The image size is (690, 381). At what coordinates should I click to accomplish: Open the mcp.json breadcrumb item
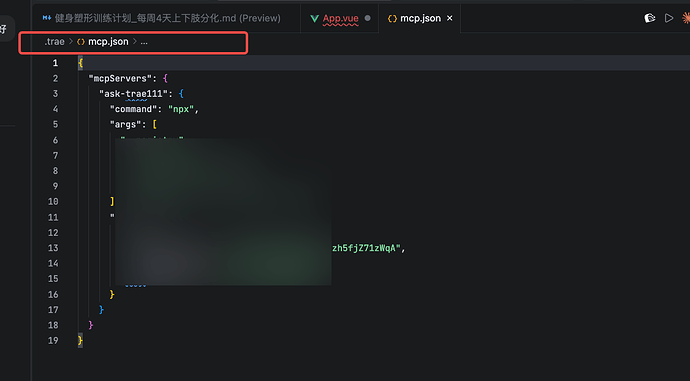pos(108,41)
